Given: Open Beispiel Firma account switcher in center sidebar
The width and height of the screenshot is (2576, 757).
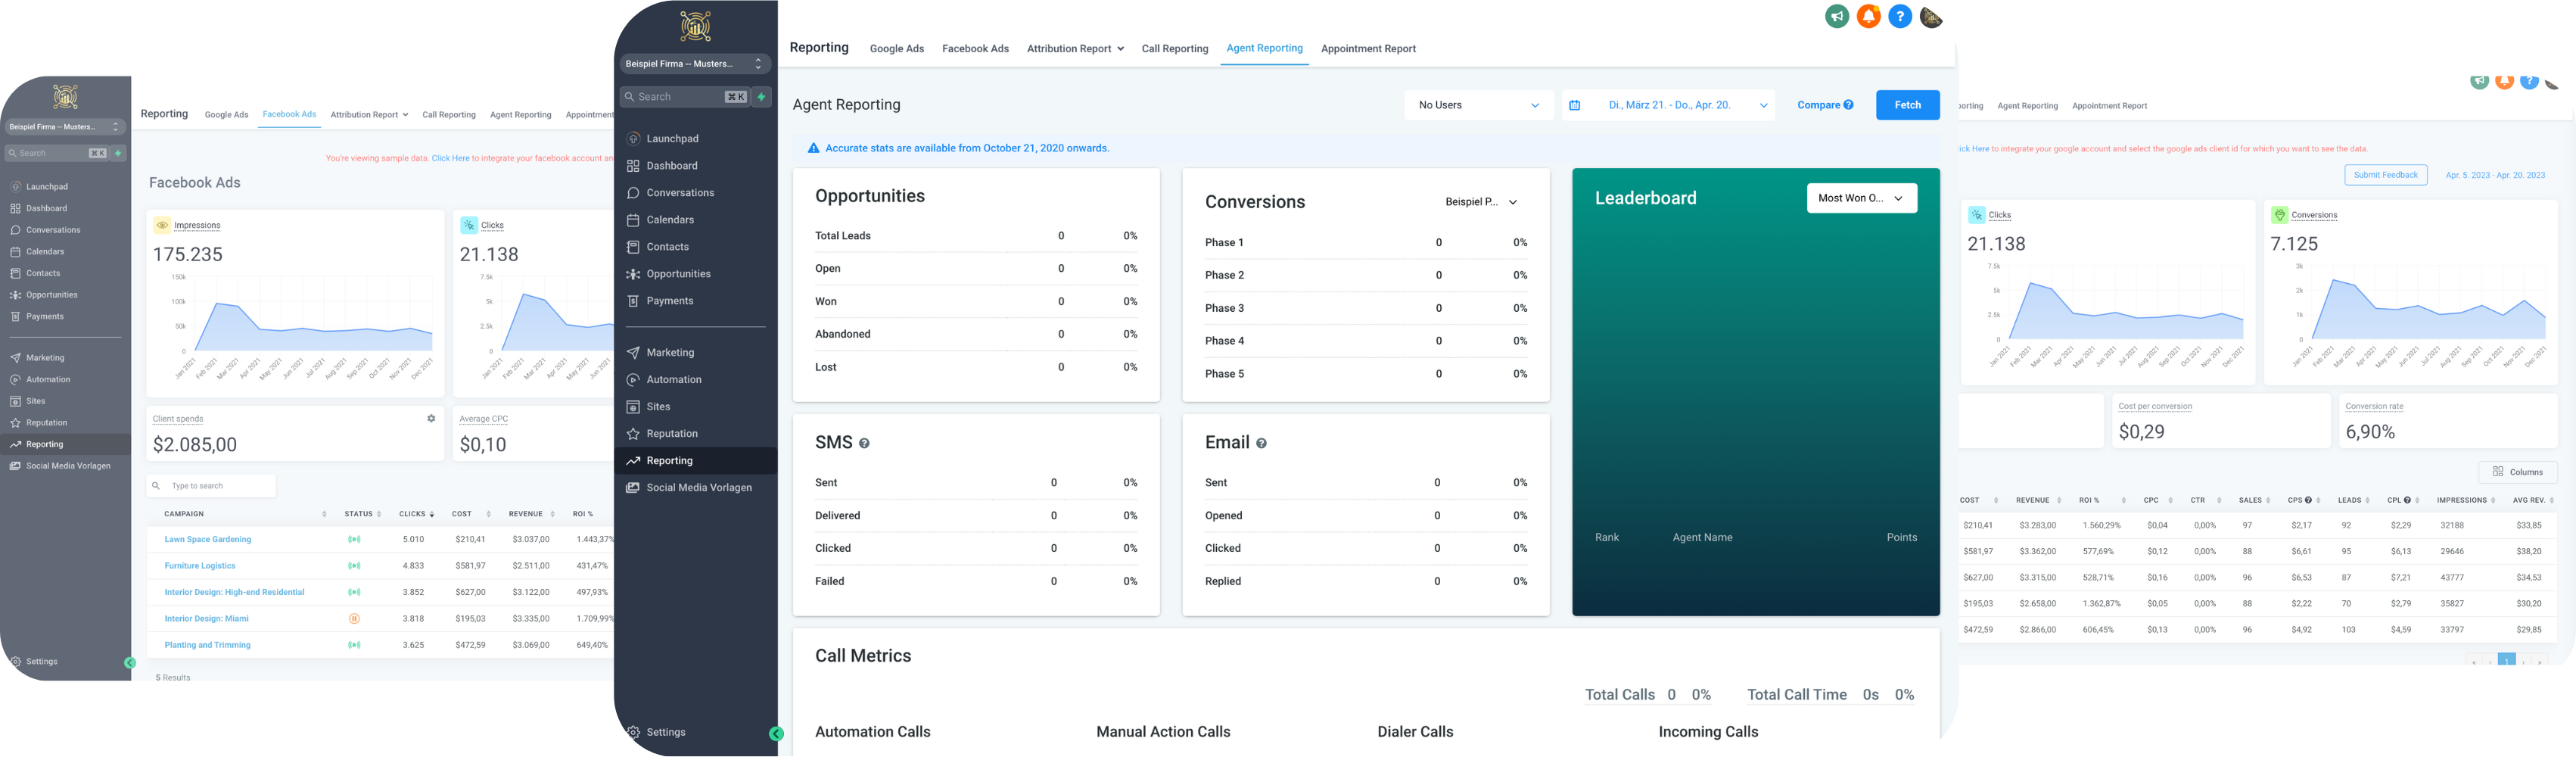Looking at the screenshot, I should (x=695, y=64).
